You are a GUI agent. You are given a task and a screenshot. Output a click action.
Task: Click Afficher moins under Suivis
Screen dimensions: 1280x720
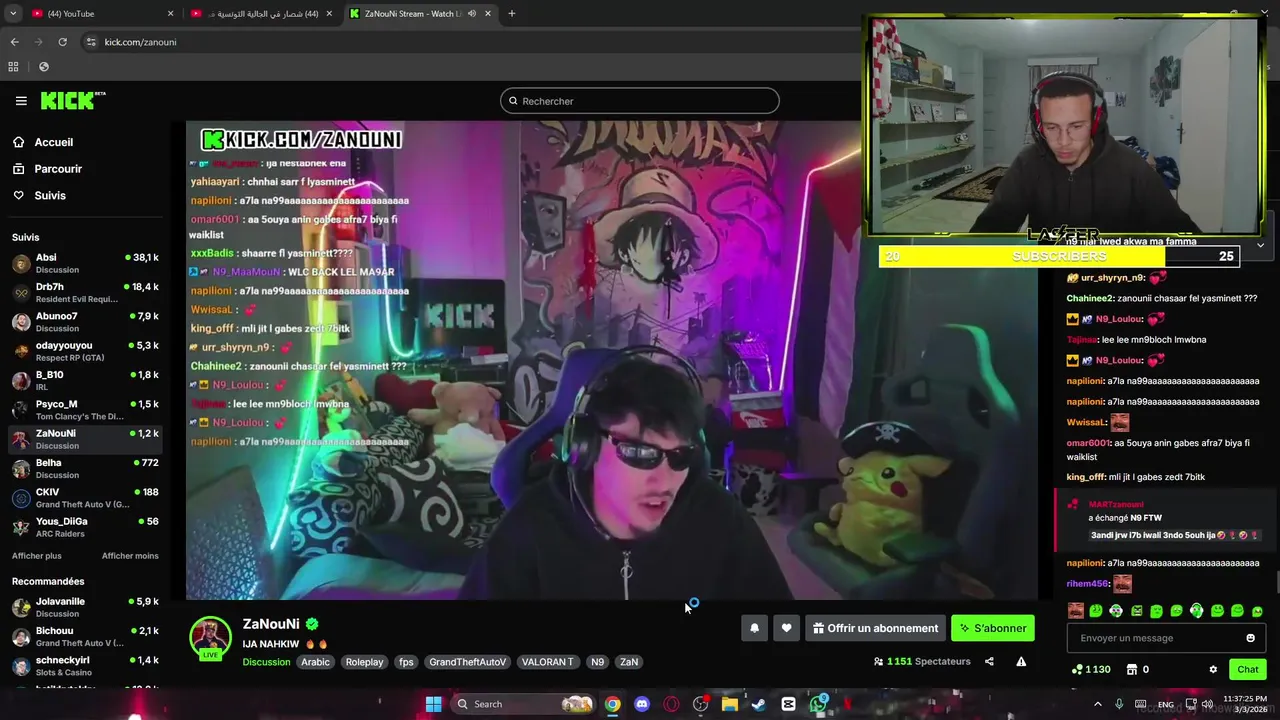(x=130, y=556)
